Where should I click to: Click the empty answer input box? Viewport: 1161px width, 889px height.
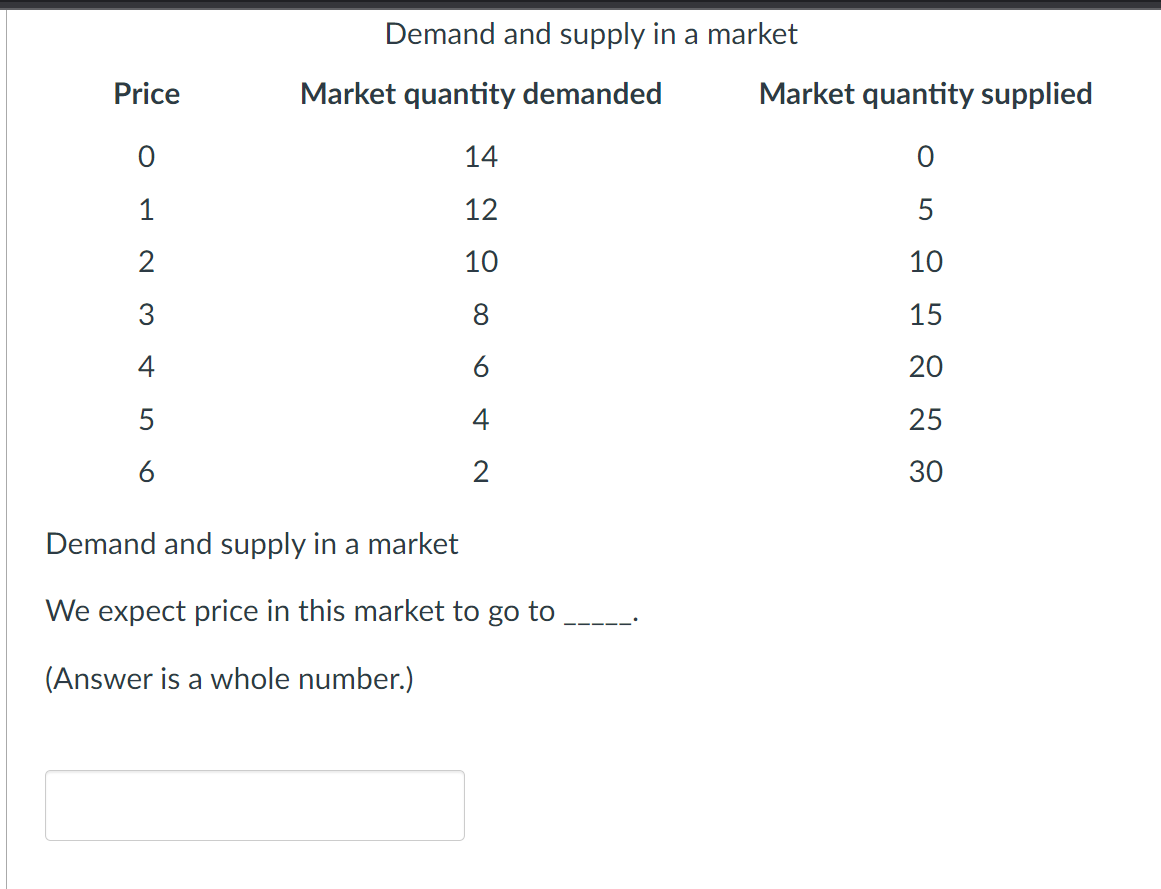(x=254, y=804)
